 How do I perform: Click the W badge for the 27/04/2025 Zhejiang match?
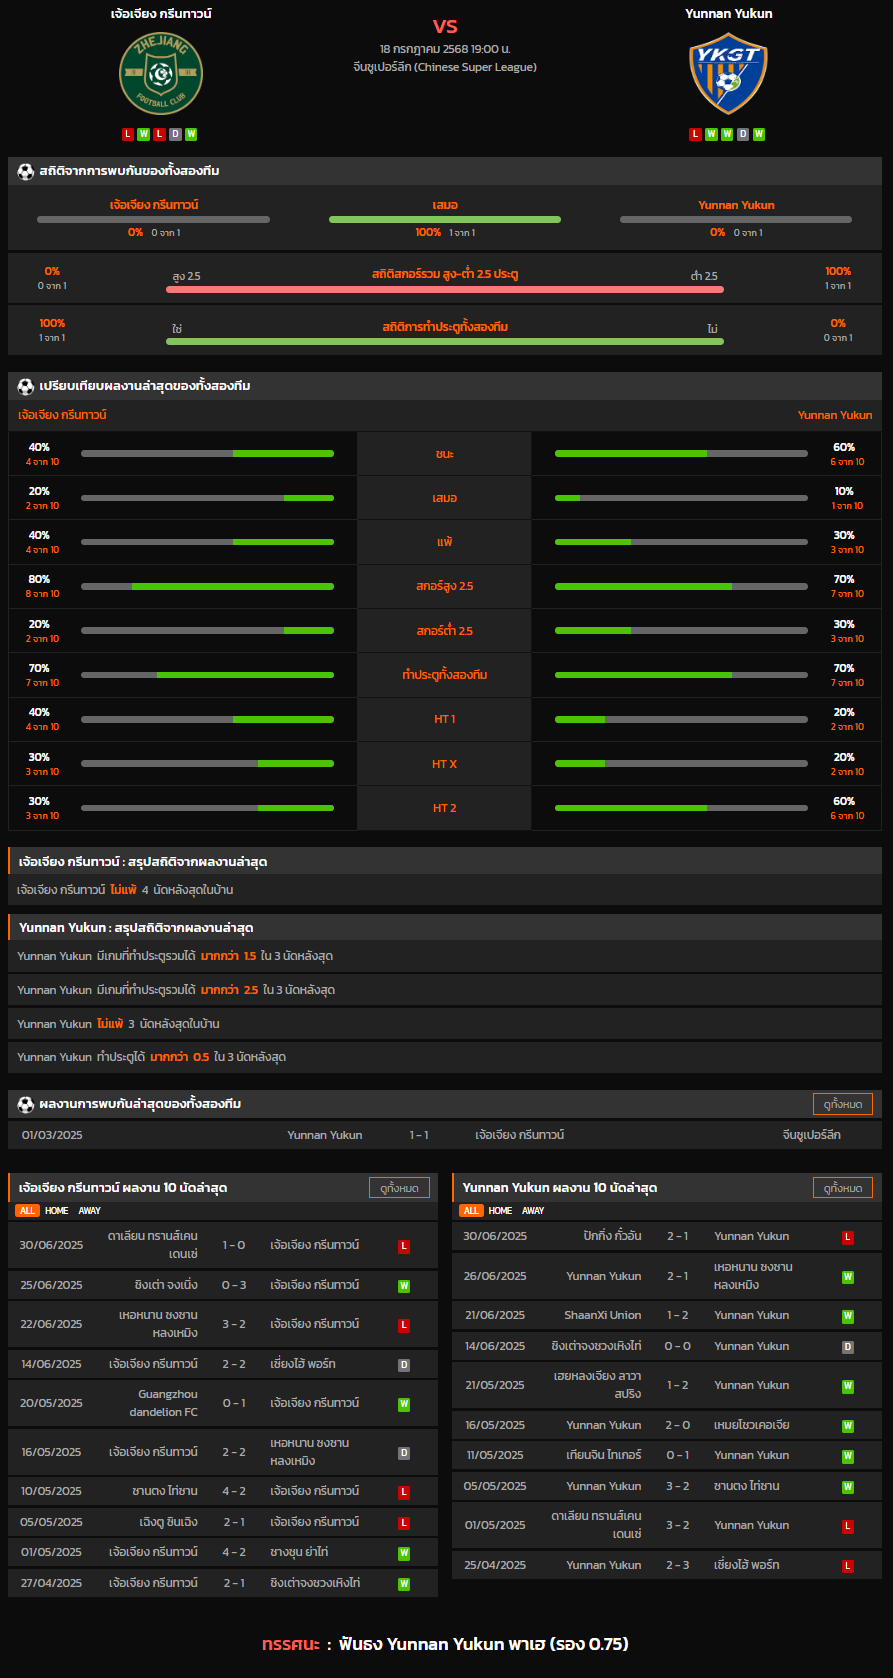coord(404,1584)
